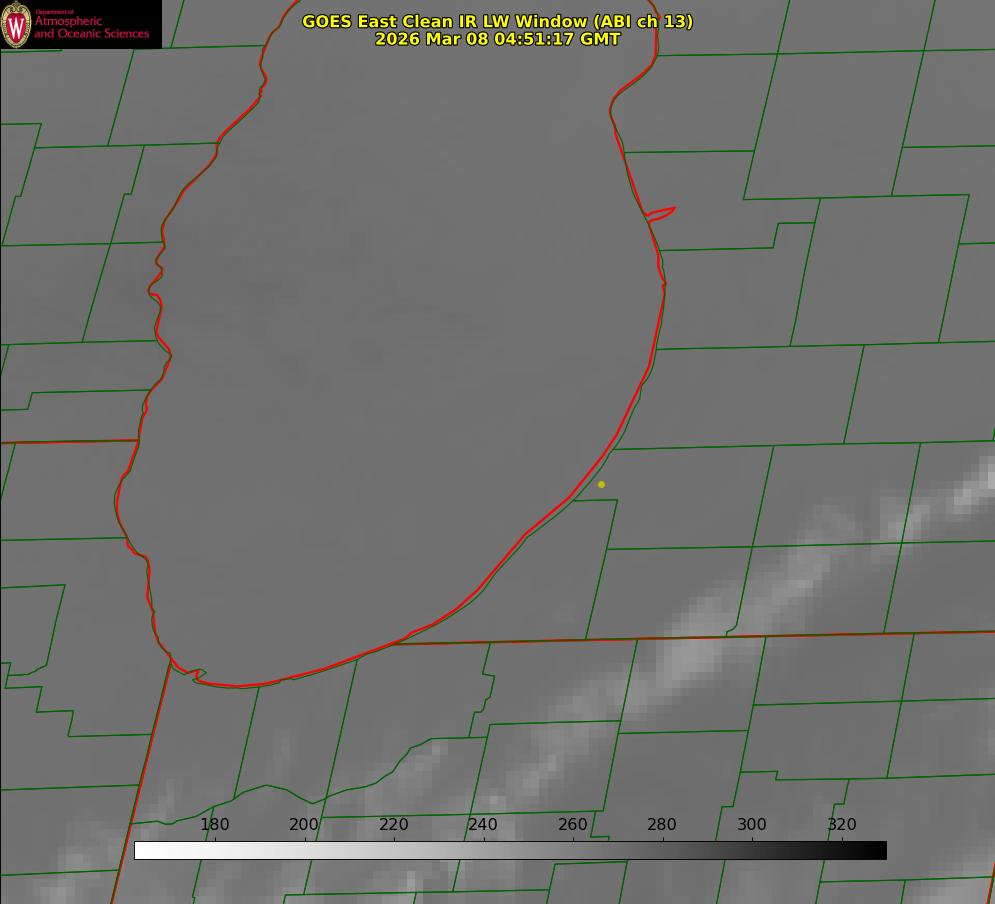
Task: Pick the 280 label on the colorbar
Action: coord(662,824)
